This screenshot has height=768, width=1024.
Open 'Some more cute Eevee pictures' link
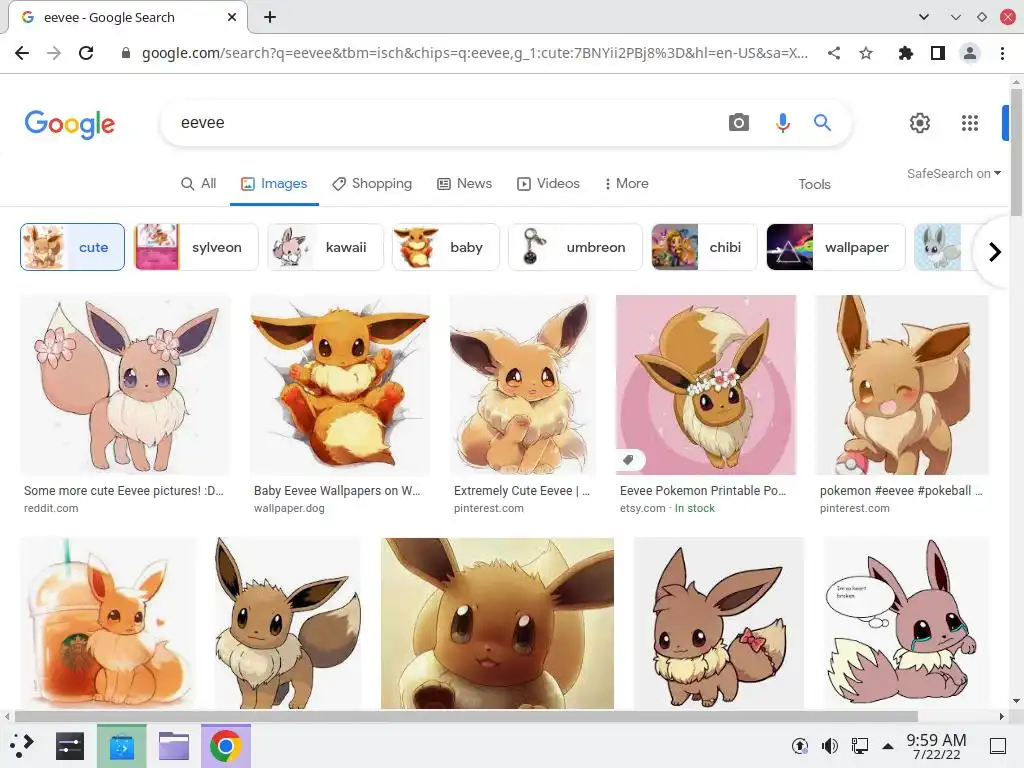[x=124, y=490]
